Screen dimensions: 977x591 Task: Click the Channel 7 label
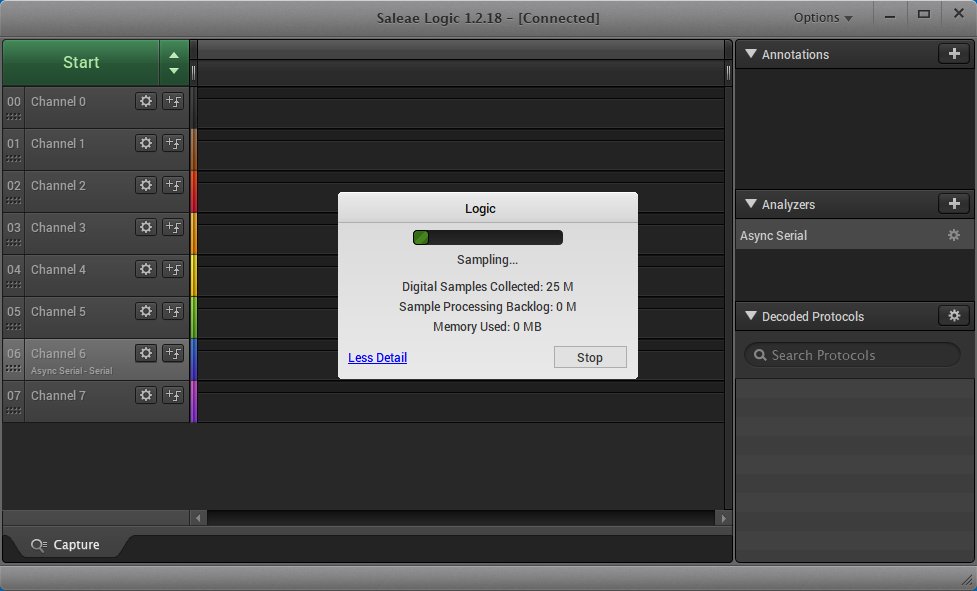(59, 395)
